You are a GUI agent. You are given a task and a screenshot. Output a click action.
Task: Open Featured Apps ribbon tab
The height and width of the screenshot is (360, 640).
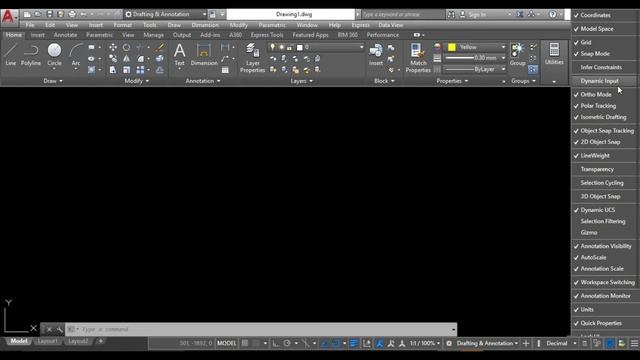coord(310,35)
